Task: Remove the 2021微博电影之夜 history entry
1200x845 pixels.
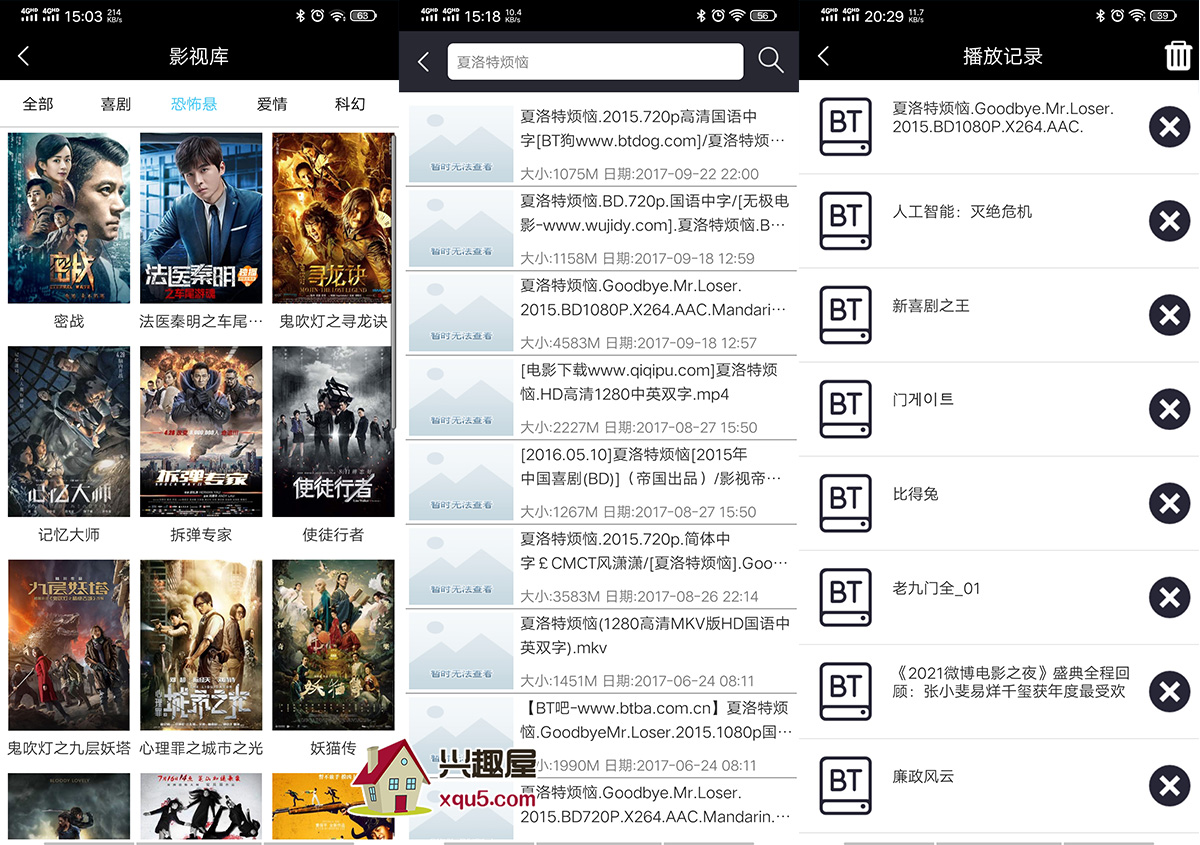Action: tap(1169, 691)
